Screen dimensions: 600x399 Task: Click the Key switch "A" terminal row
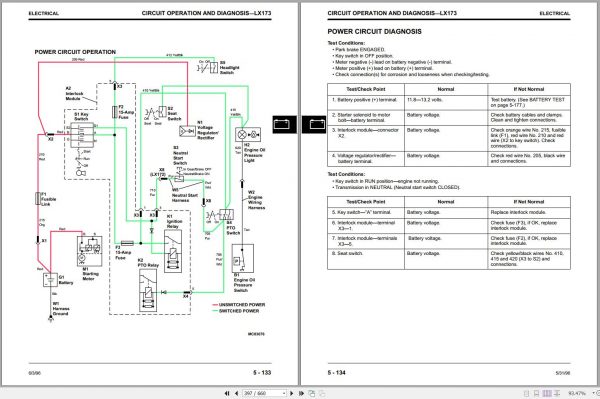click(449, 212)
